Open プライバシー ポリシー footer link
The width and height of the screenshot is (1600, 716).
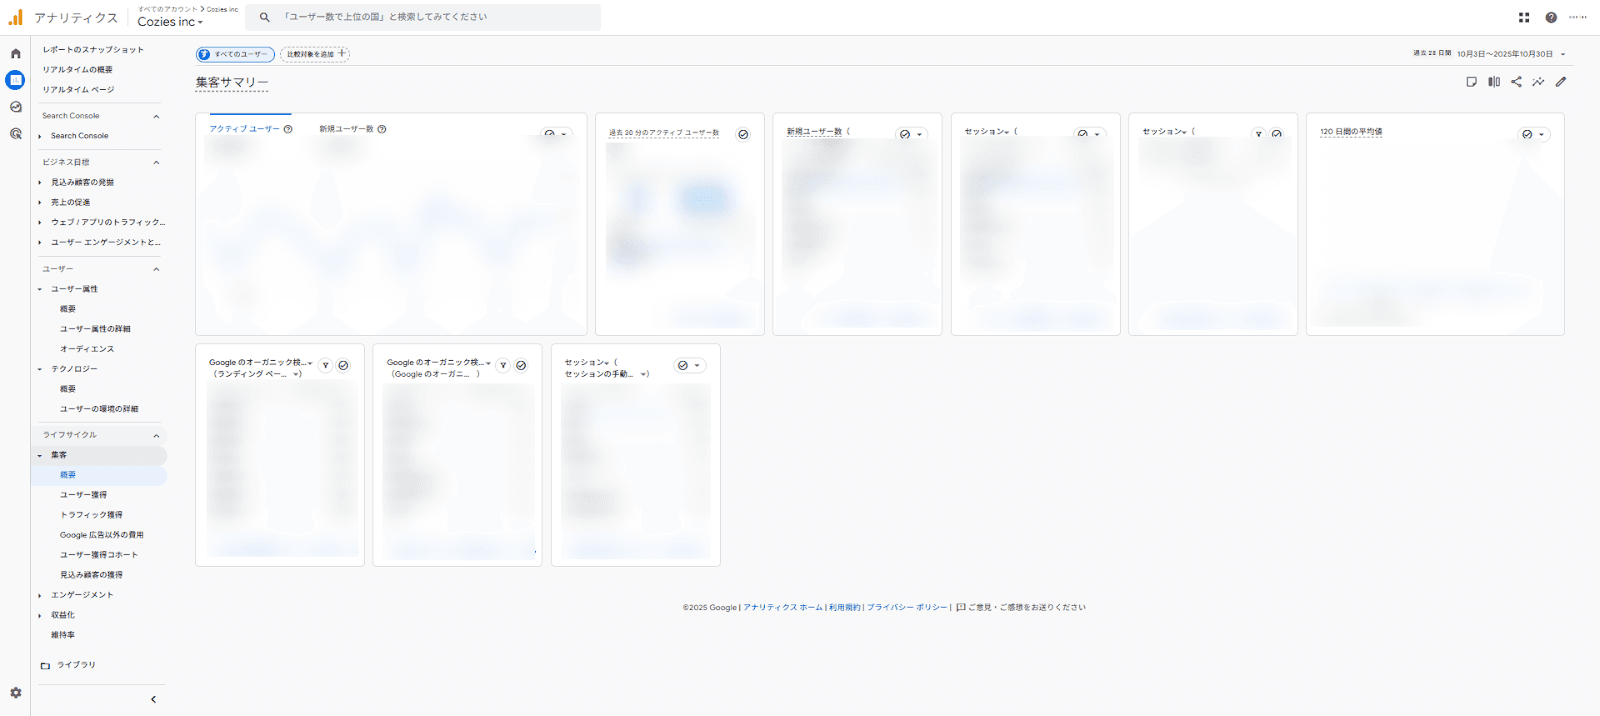[x=907, y=607]
